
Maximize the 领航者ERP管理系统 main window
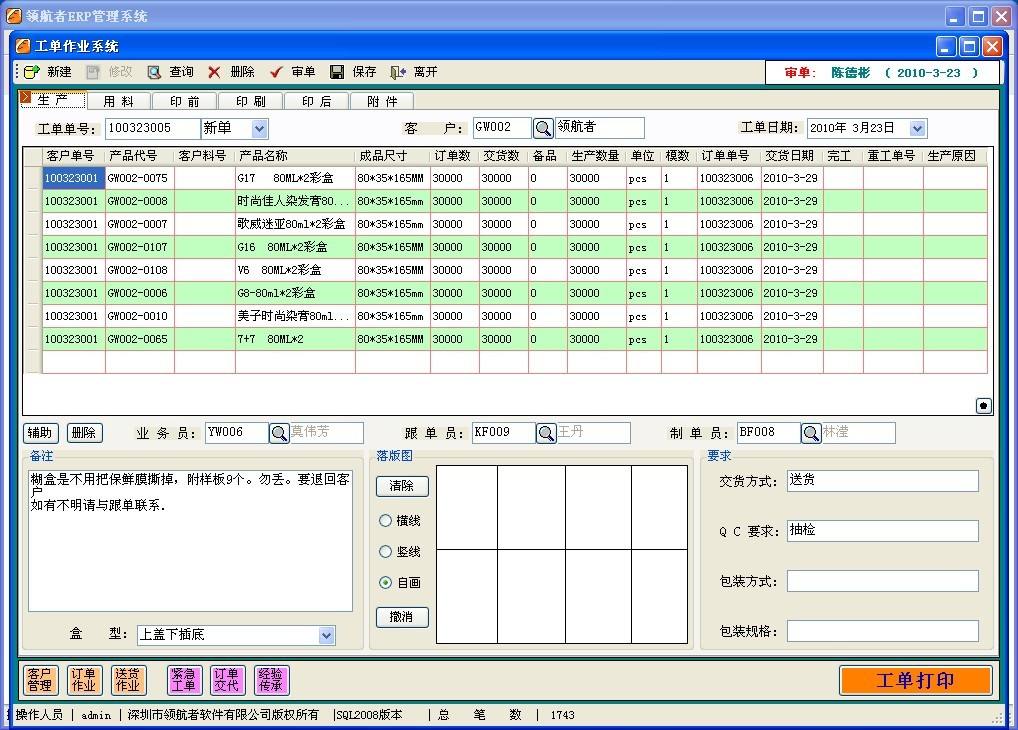pyautogui.click(x=978, y=16)
